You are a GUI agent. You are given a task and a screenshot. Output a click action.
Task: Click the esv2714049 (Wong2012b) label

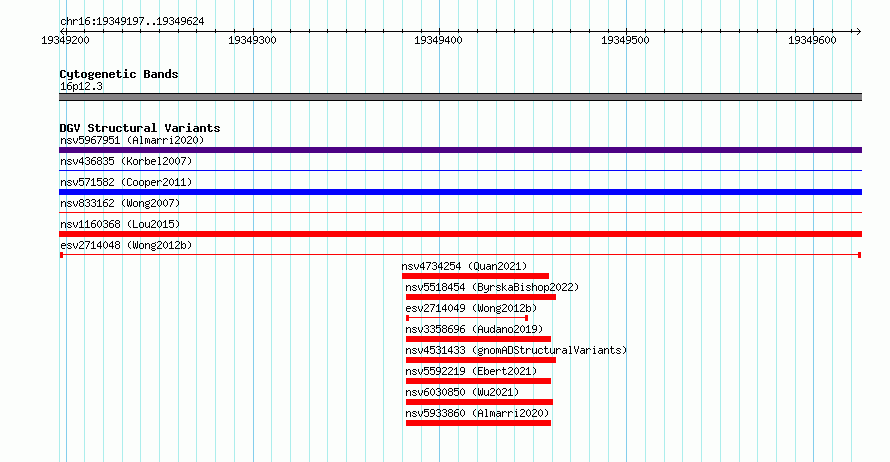pos(471,308)
